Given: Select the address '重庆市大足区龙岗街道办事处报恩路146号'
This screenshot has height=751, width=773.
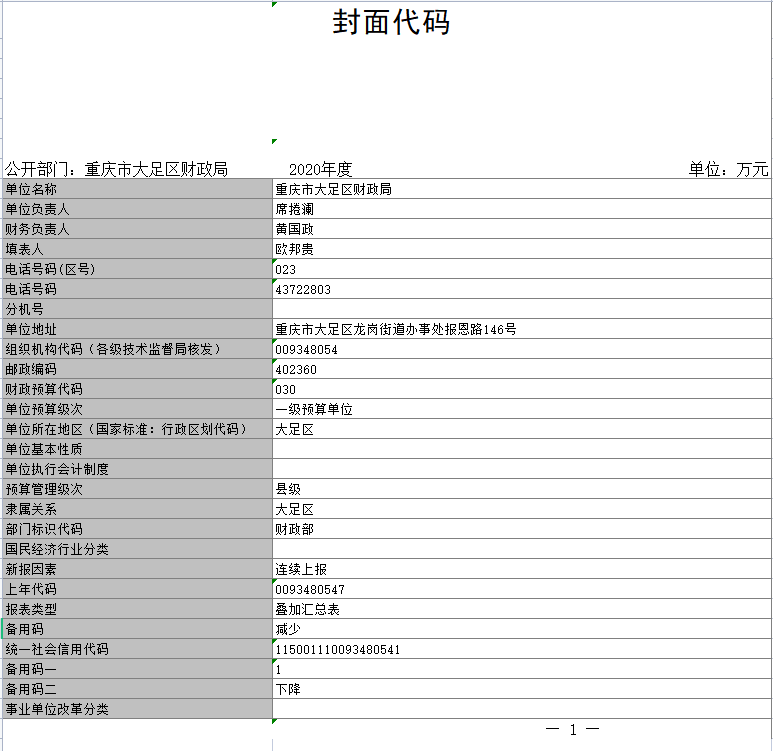Looking at the screenshot, I should (396, 329).
